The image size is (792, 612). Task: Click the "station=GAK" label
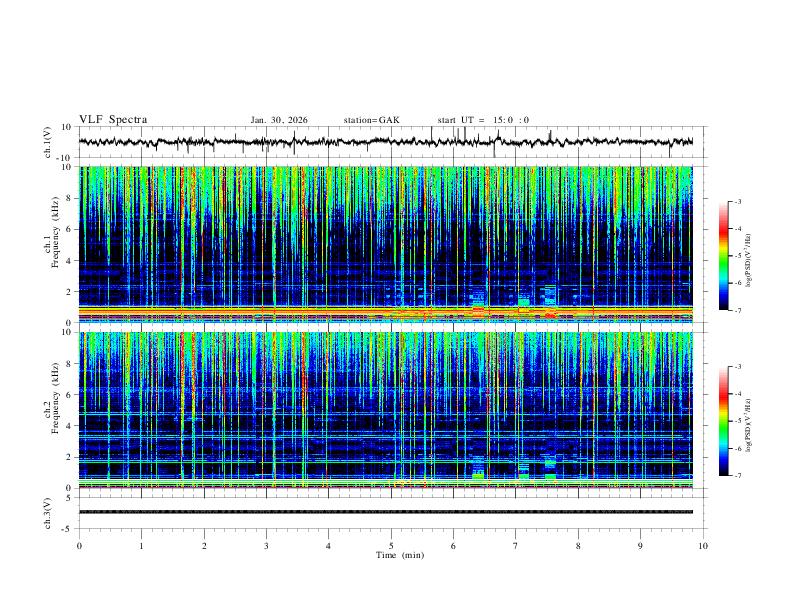click(x=371, y=120)
